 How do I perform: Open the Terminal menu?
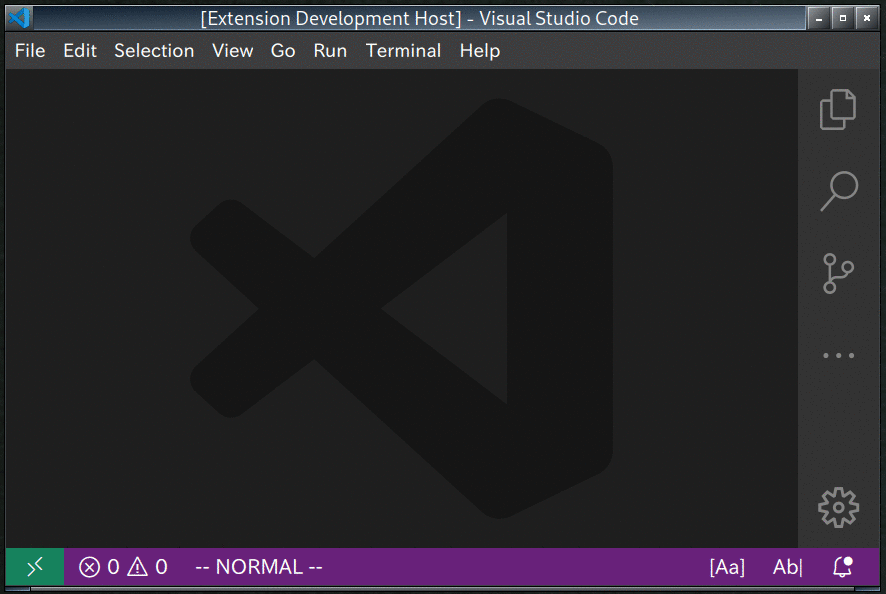click(403, 51)
